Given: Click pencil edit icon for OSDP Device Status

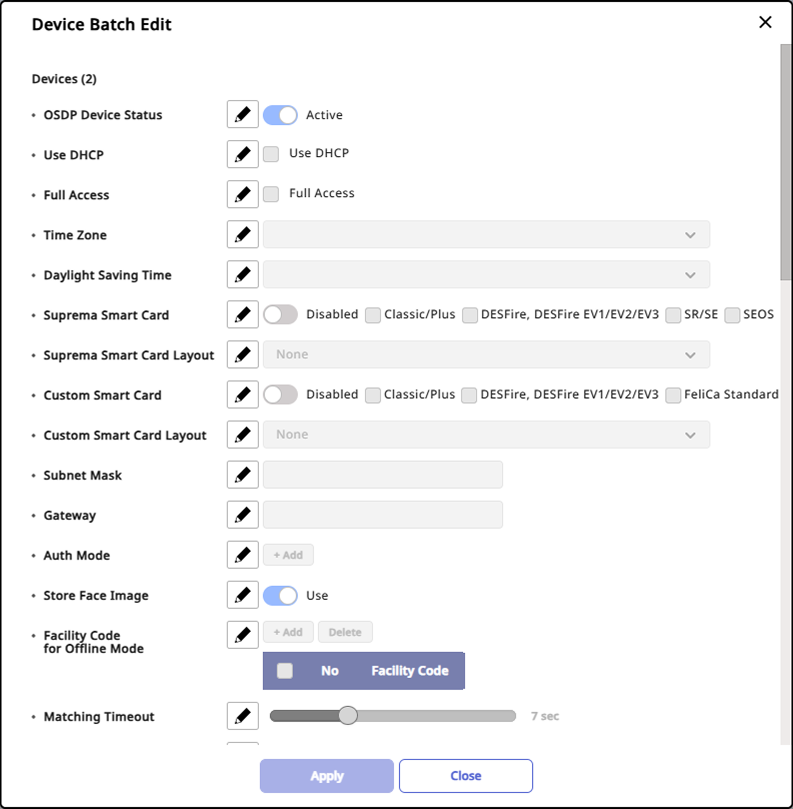Looking at the screenshot, I should pos(242,115).
